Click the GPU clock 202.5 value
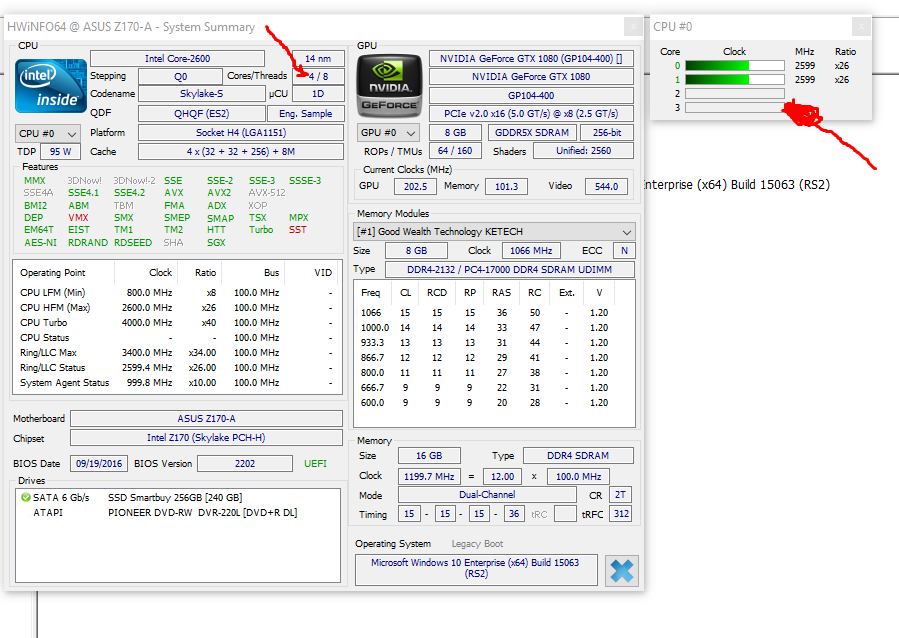The width and height of the screenshot is (899, 638). [x=415, y=186]
